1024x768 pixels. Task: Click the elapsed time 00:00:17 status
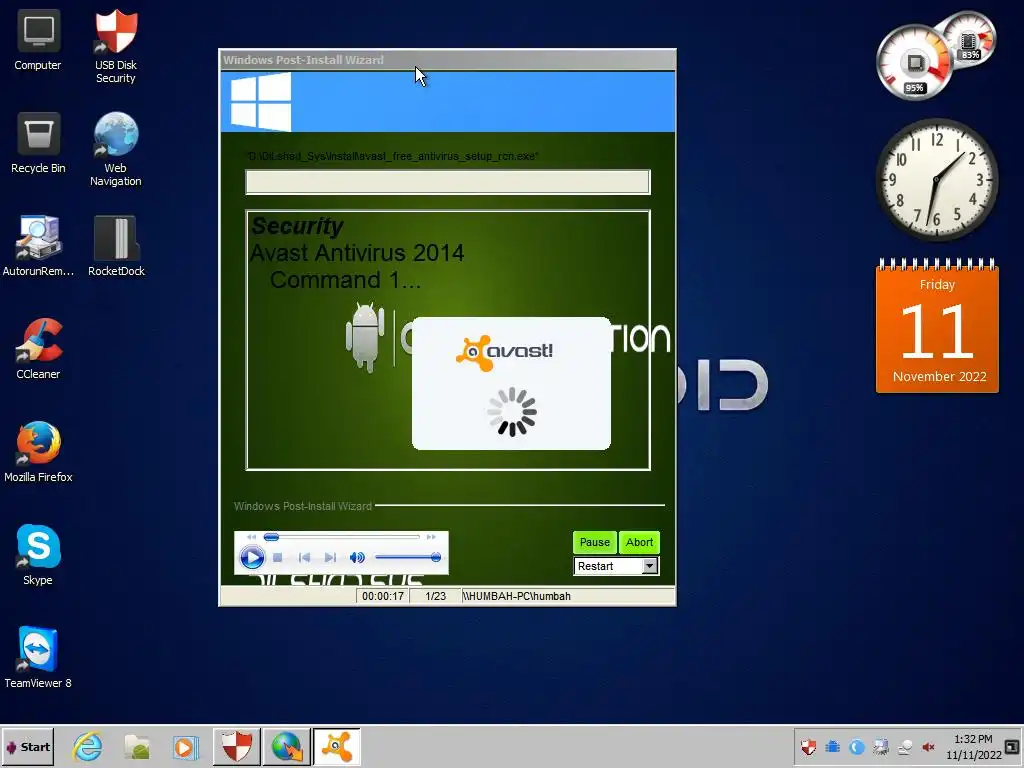[x=383, y=596]
